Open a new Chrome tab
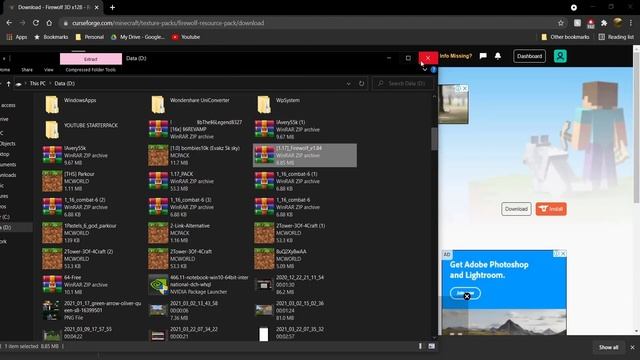Screen dimensions: 640x360 (112, 7)
